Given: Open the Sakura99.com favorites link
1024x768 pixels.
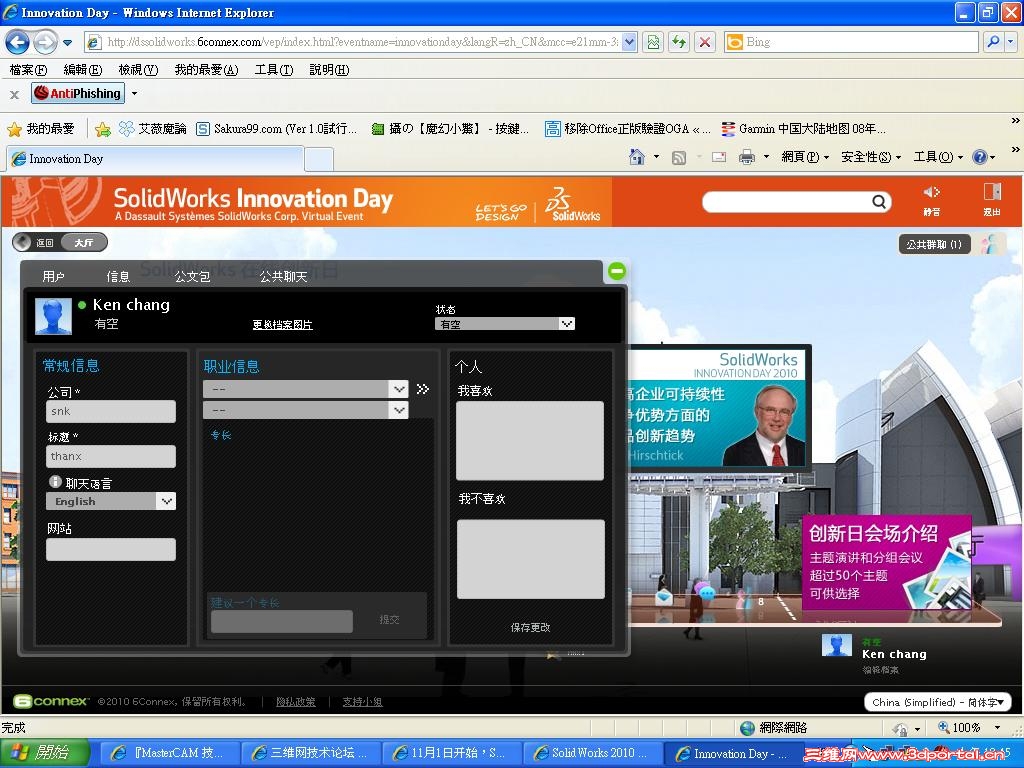Looking at the screenshot, I should click(x=277, y=129).
